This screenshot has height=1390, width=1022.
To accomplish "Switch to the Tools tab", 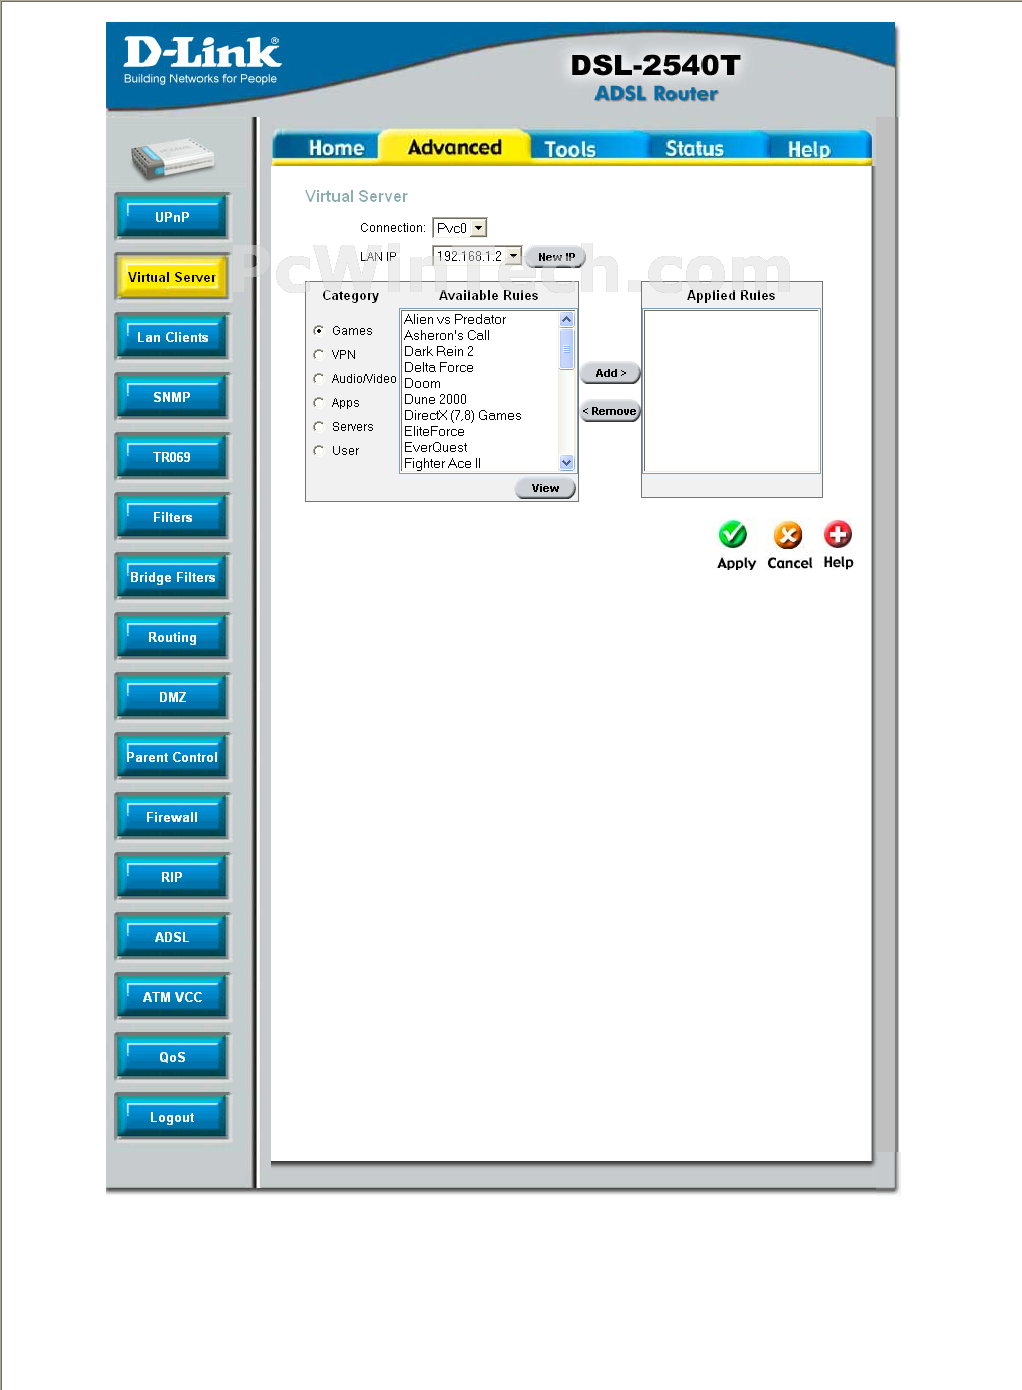I will (570, 149).
